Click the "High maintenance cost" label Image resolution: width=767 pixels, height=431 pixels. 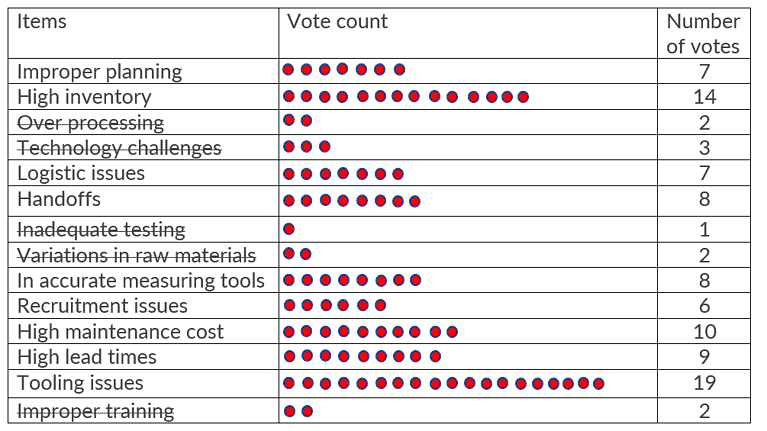coord(121,331)
